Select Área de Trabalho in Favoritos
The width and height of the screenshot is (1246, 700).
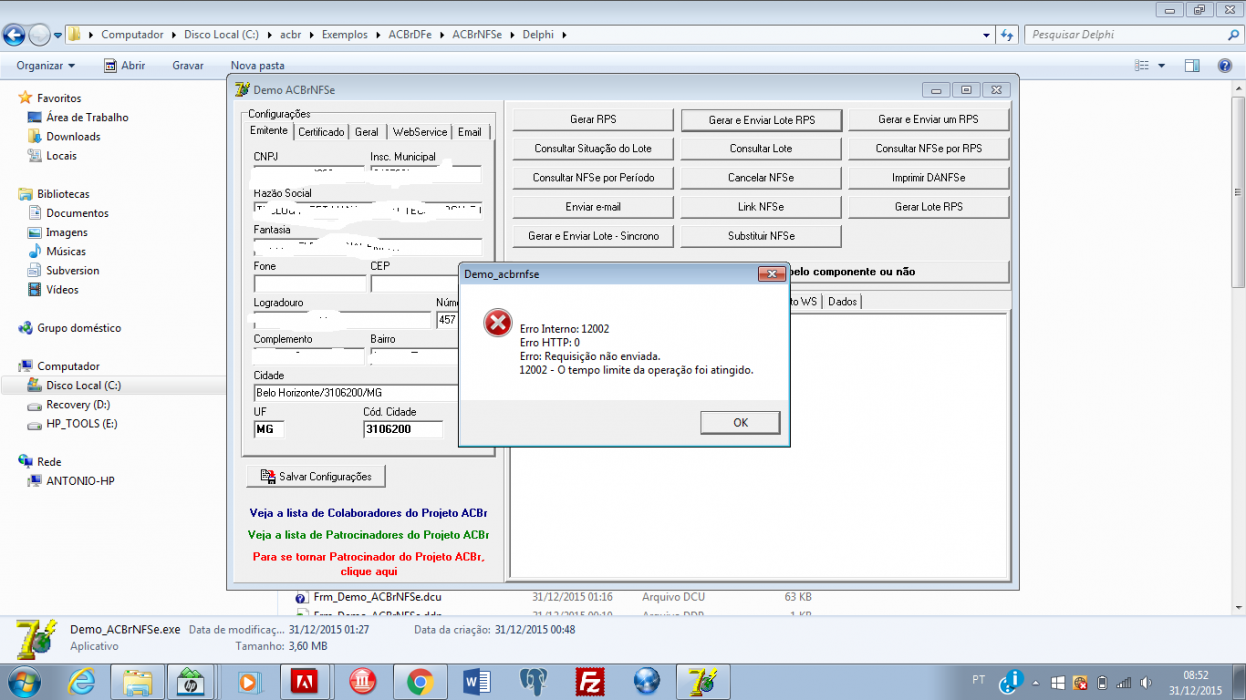pos(87,117)
